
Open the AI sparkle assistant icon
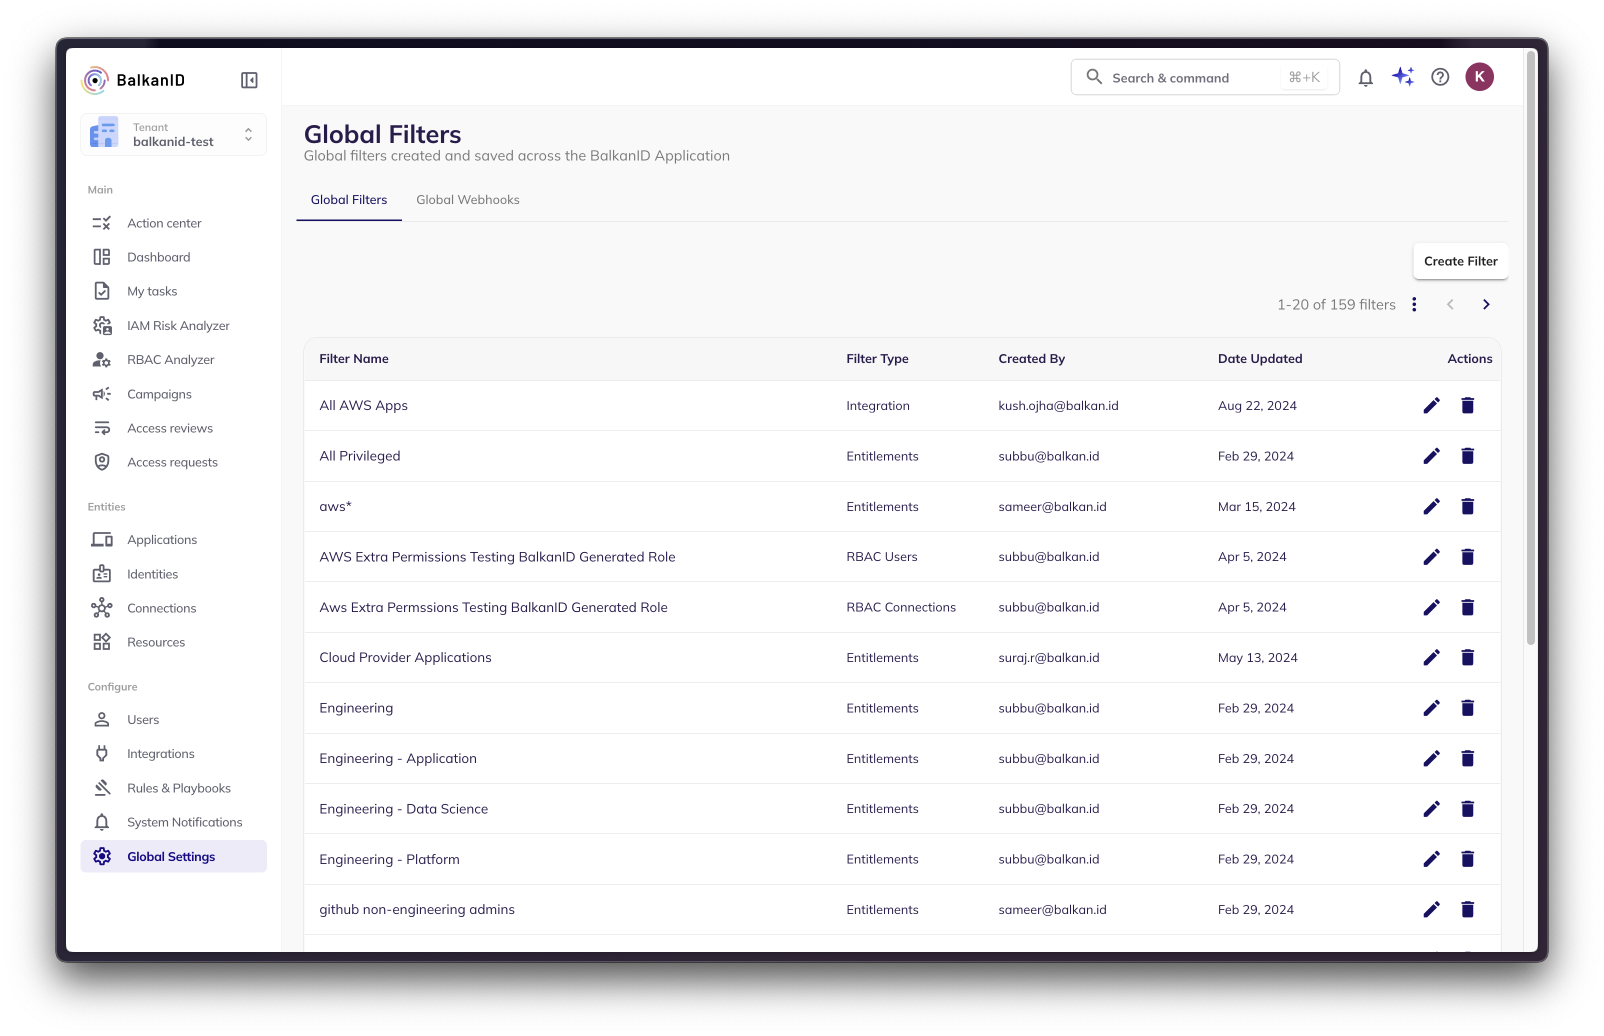(1402, 77)
